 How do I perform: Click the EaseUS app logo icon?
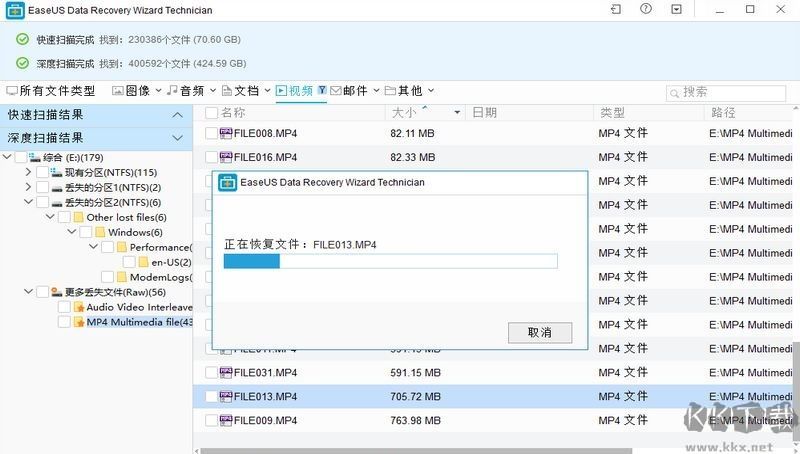pos(15,10)
